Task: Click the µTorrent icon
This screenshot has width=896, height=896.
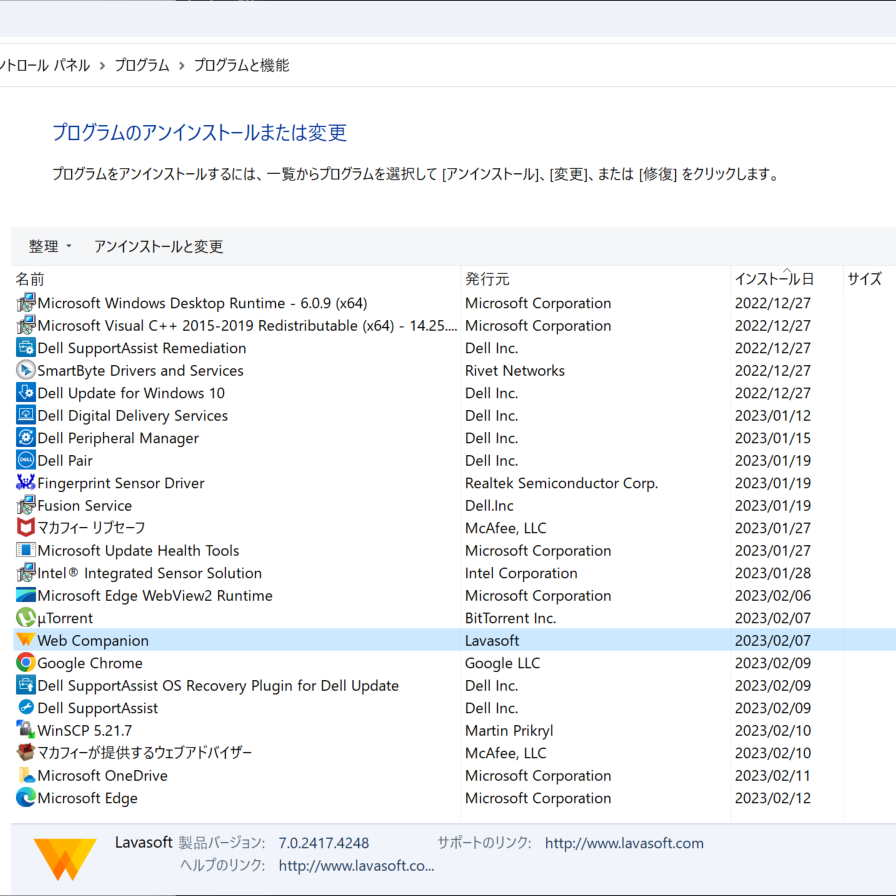Action: [26, 618]
